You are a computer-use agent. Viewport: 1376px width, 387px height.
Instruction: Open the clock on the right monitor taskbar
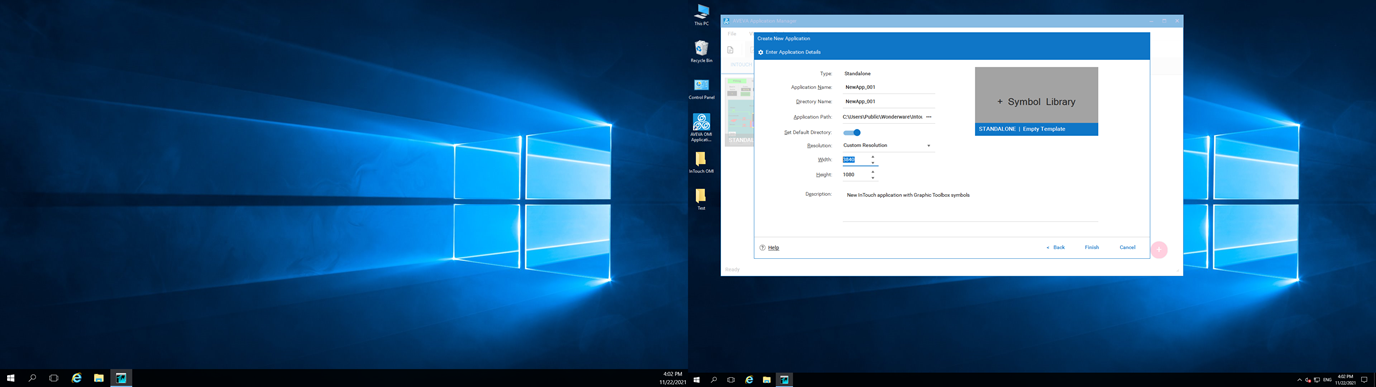(x=1345, y=380)
